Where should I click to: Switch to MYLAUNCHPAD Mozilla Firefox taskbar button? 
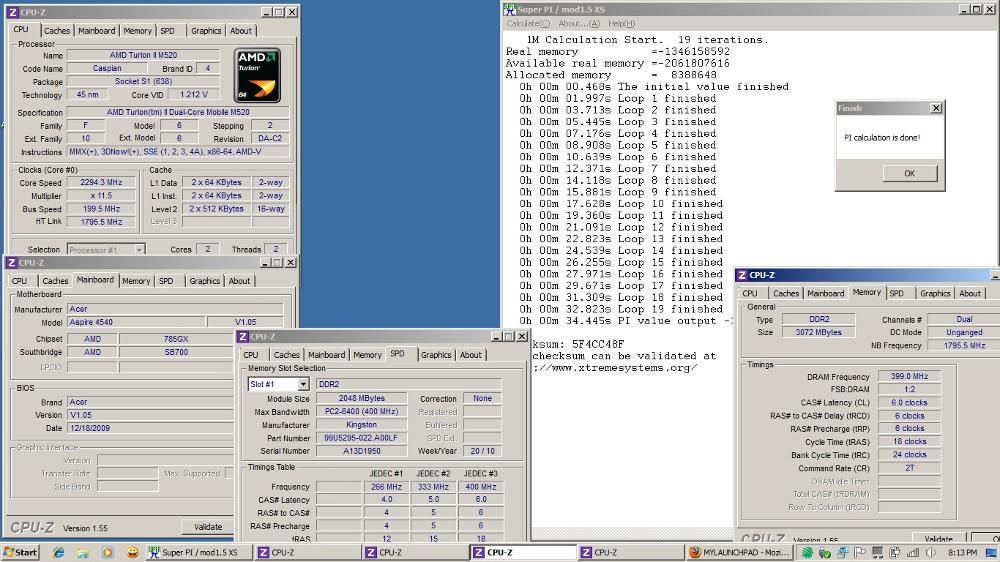pyautogui.click(x=739, y=552)
